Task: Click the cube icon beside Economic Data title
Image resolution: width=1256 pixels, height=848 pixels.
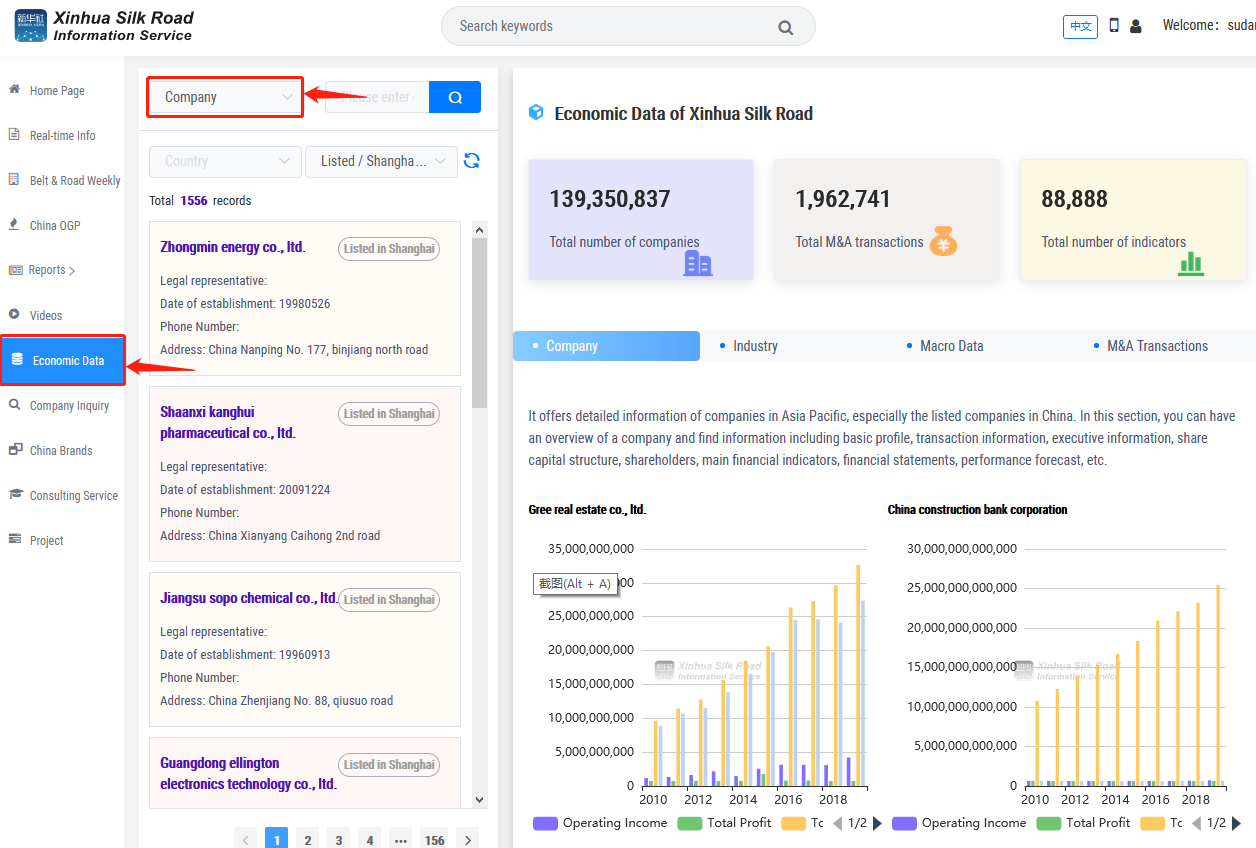Action: [x=536, y=113]
